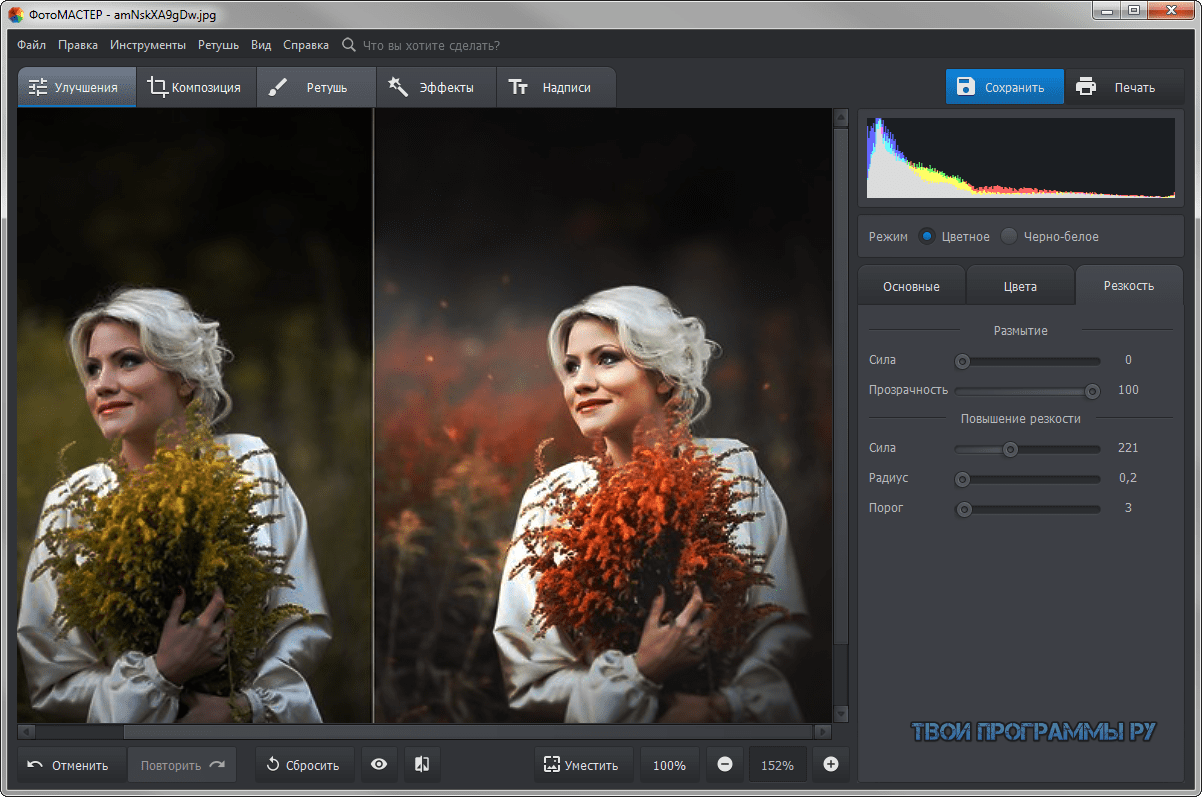Click the sharpening strength value 221

tap(1128, 448)
